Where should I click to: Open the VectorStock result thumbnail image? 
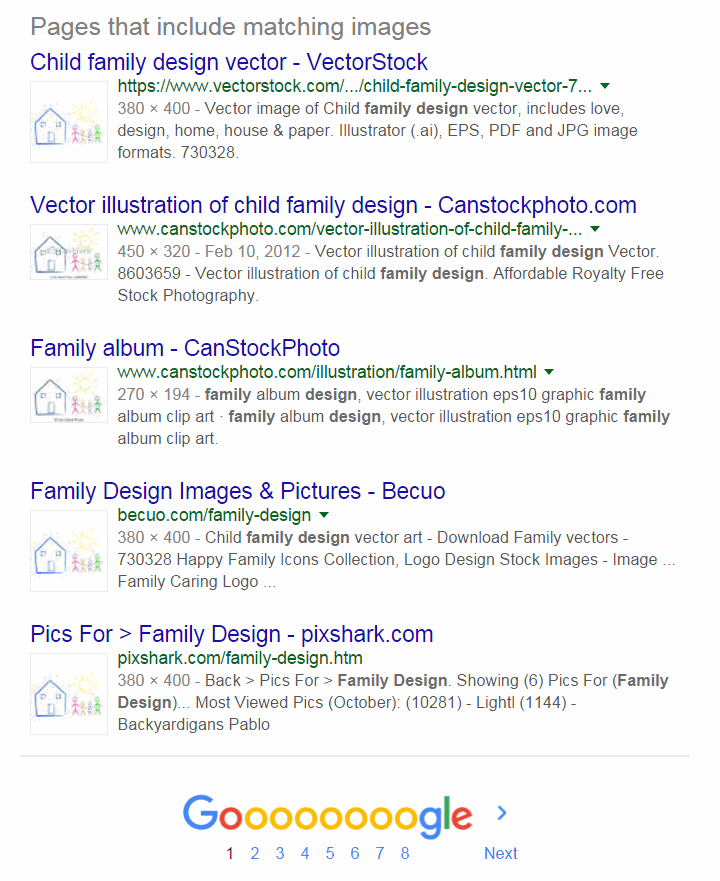(x=69, y=122)
